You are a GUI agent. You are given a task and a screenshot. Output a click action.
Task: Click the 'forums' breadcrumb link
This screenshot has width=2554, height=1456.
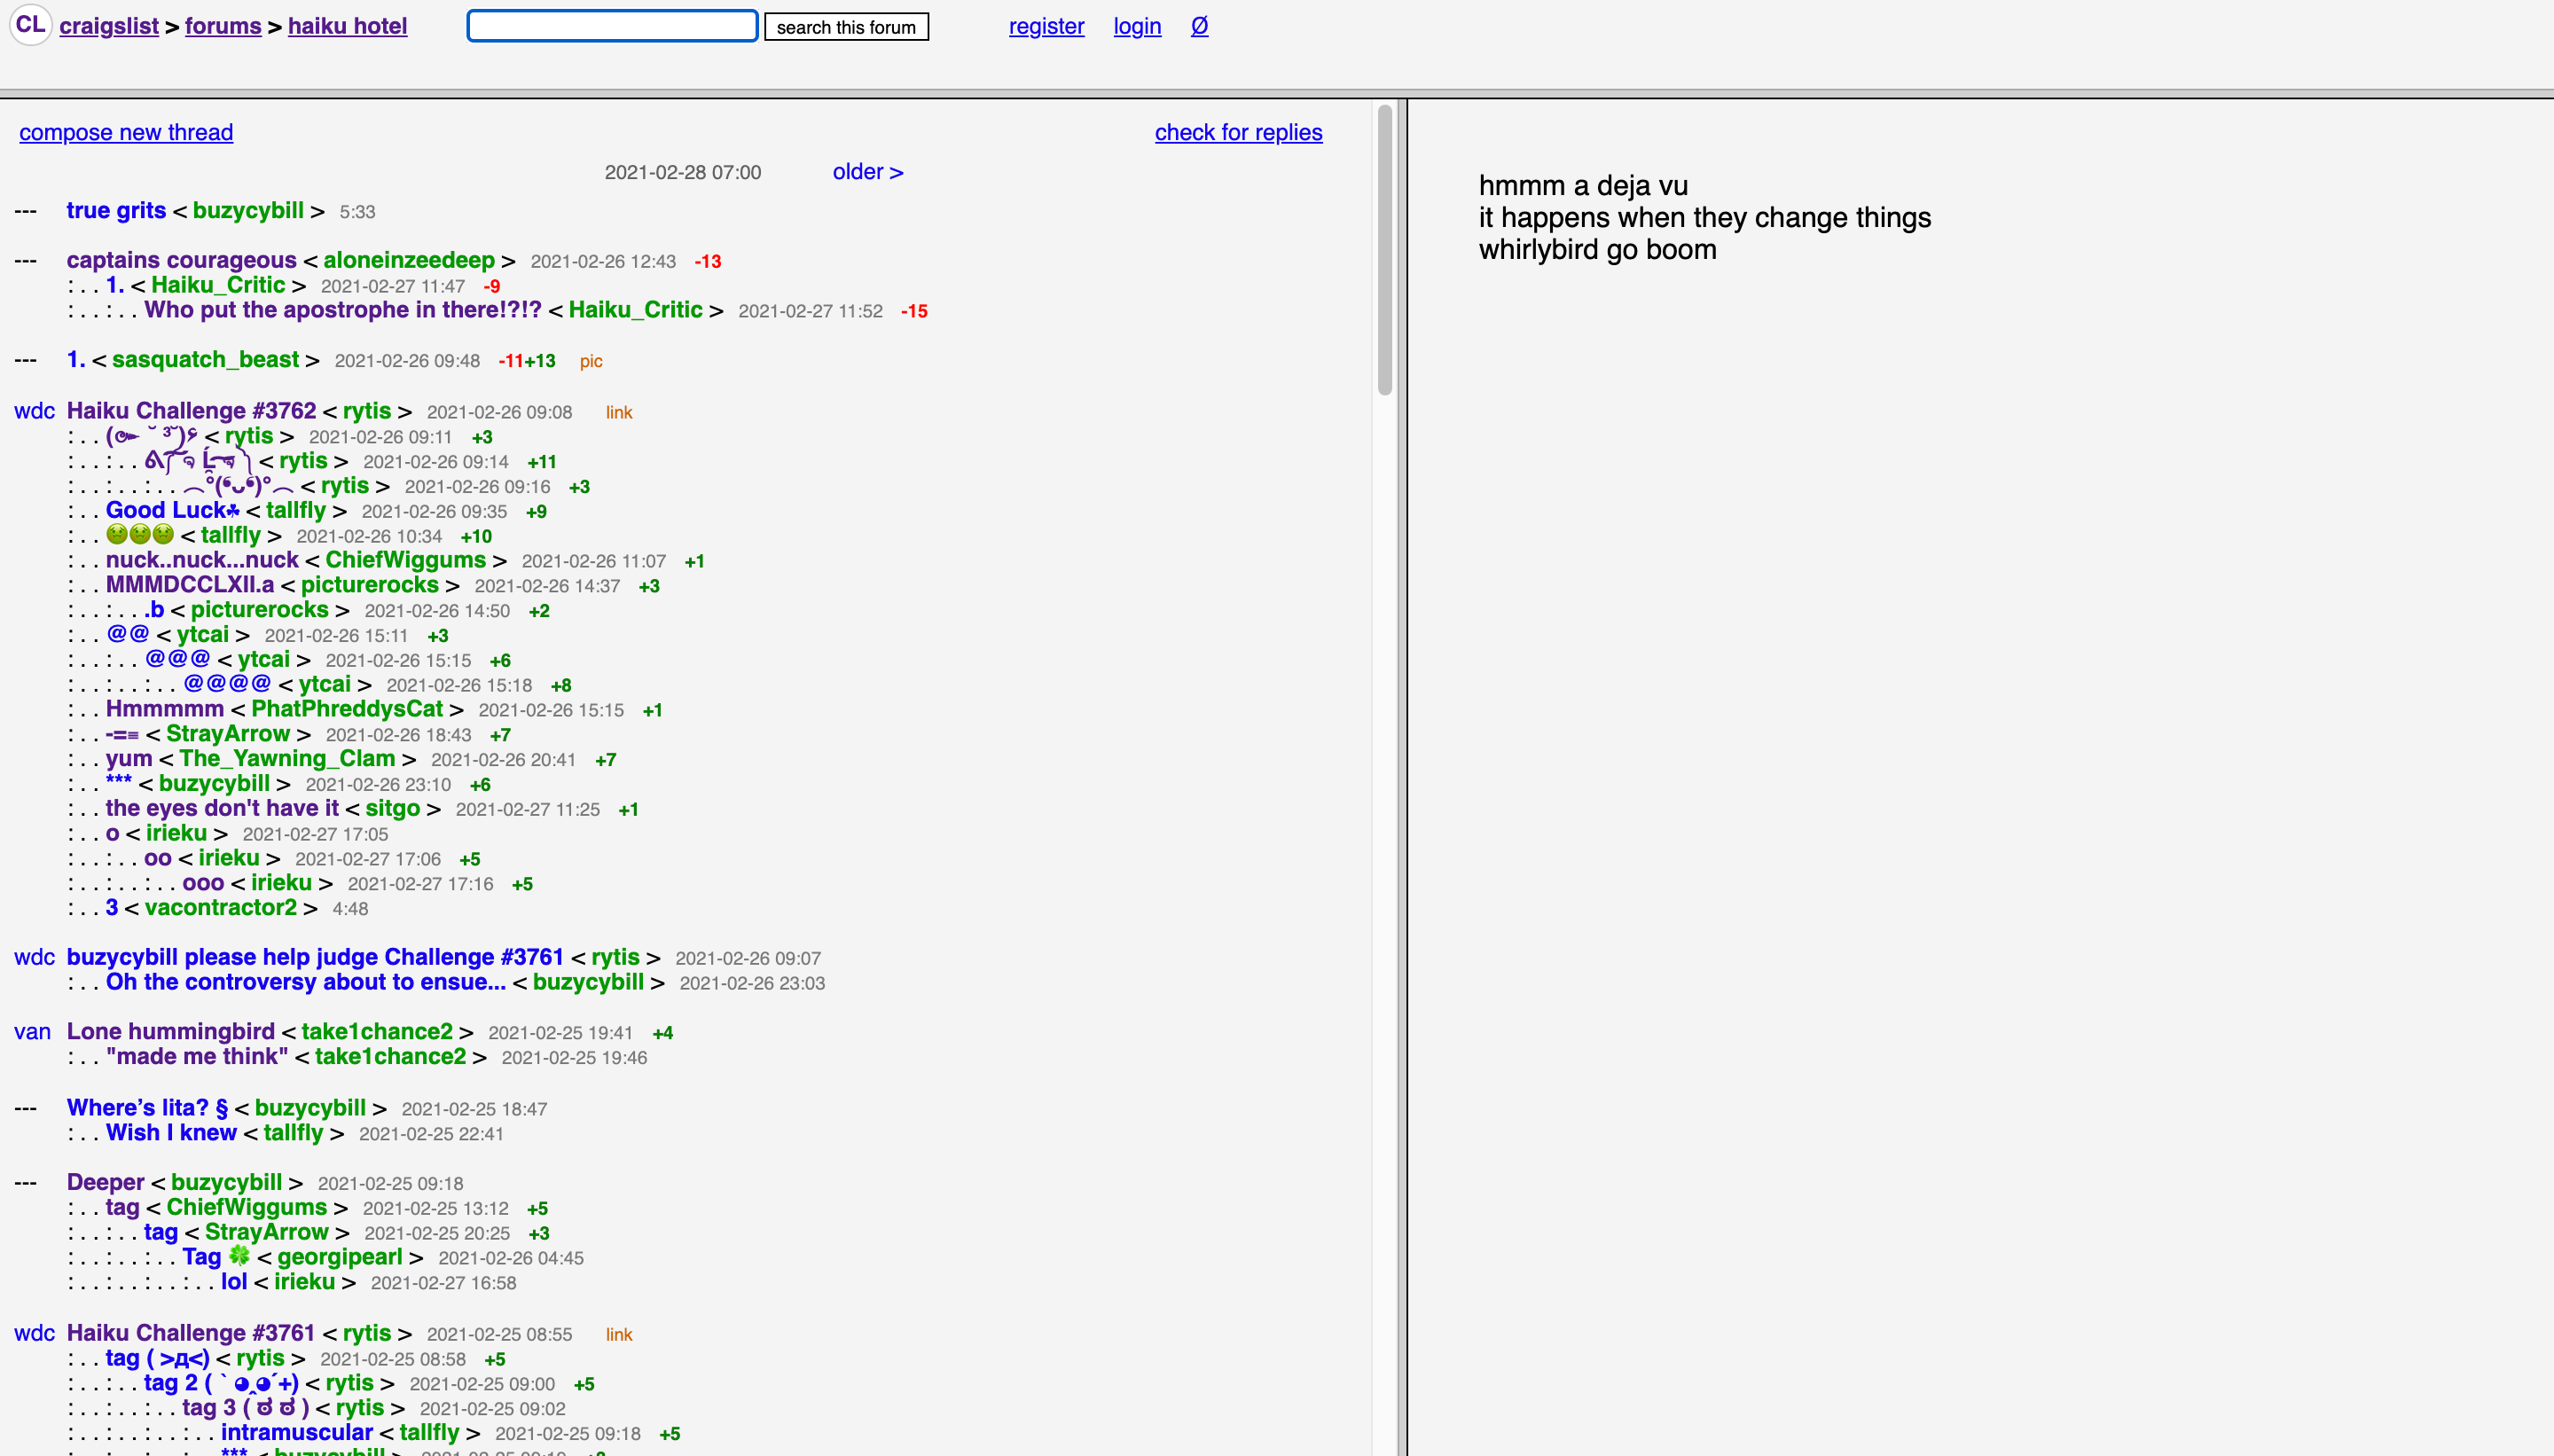[x=223, y=26]
